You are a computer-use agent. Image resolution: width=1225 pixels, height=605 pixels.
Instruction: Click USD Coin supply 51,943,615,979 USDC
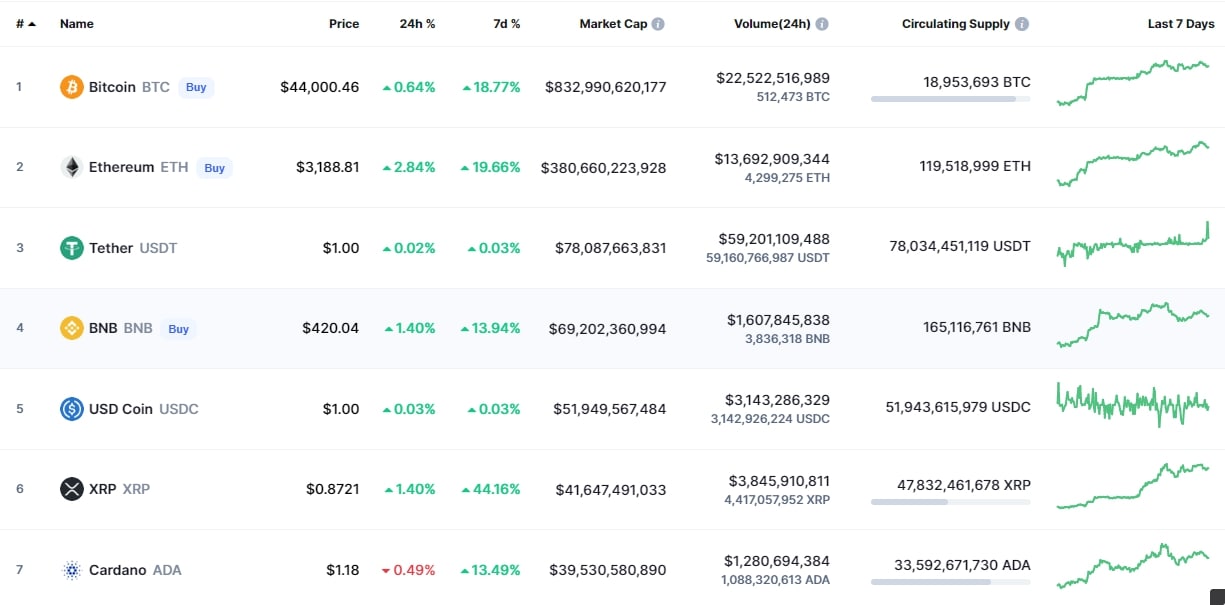coord(958,407)
